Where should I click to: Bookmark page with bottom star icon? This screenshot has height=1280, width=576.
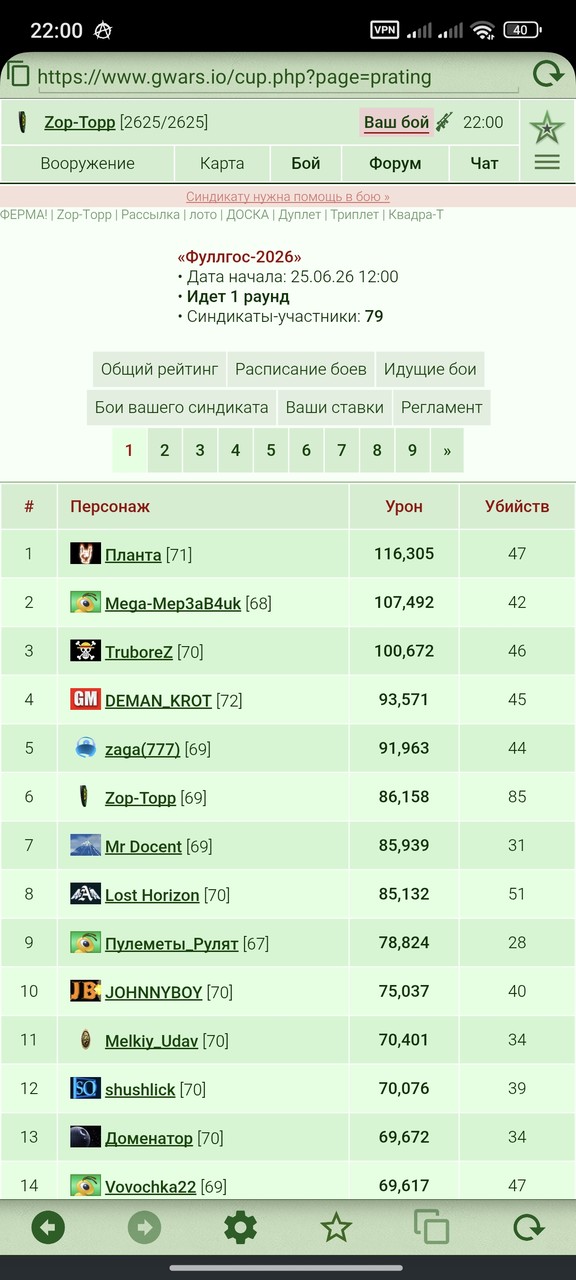pyautogui.click(x=336, y=1227)
